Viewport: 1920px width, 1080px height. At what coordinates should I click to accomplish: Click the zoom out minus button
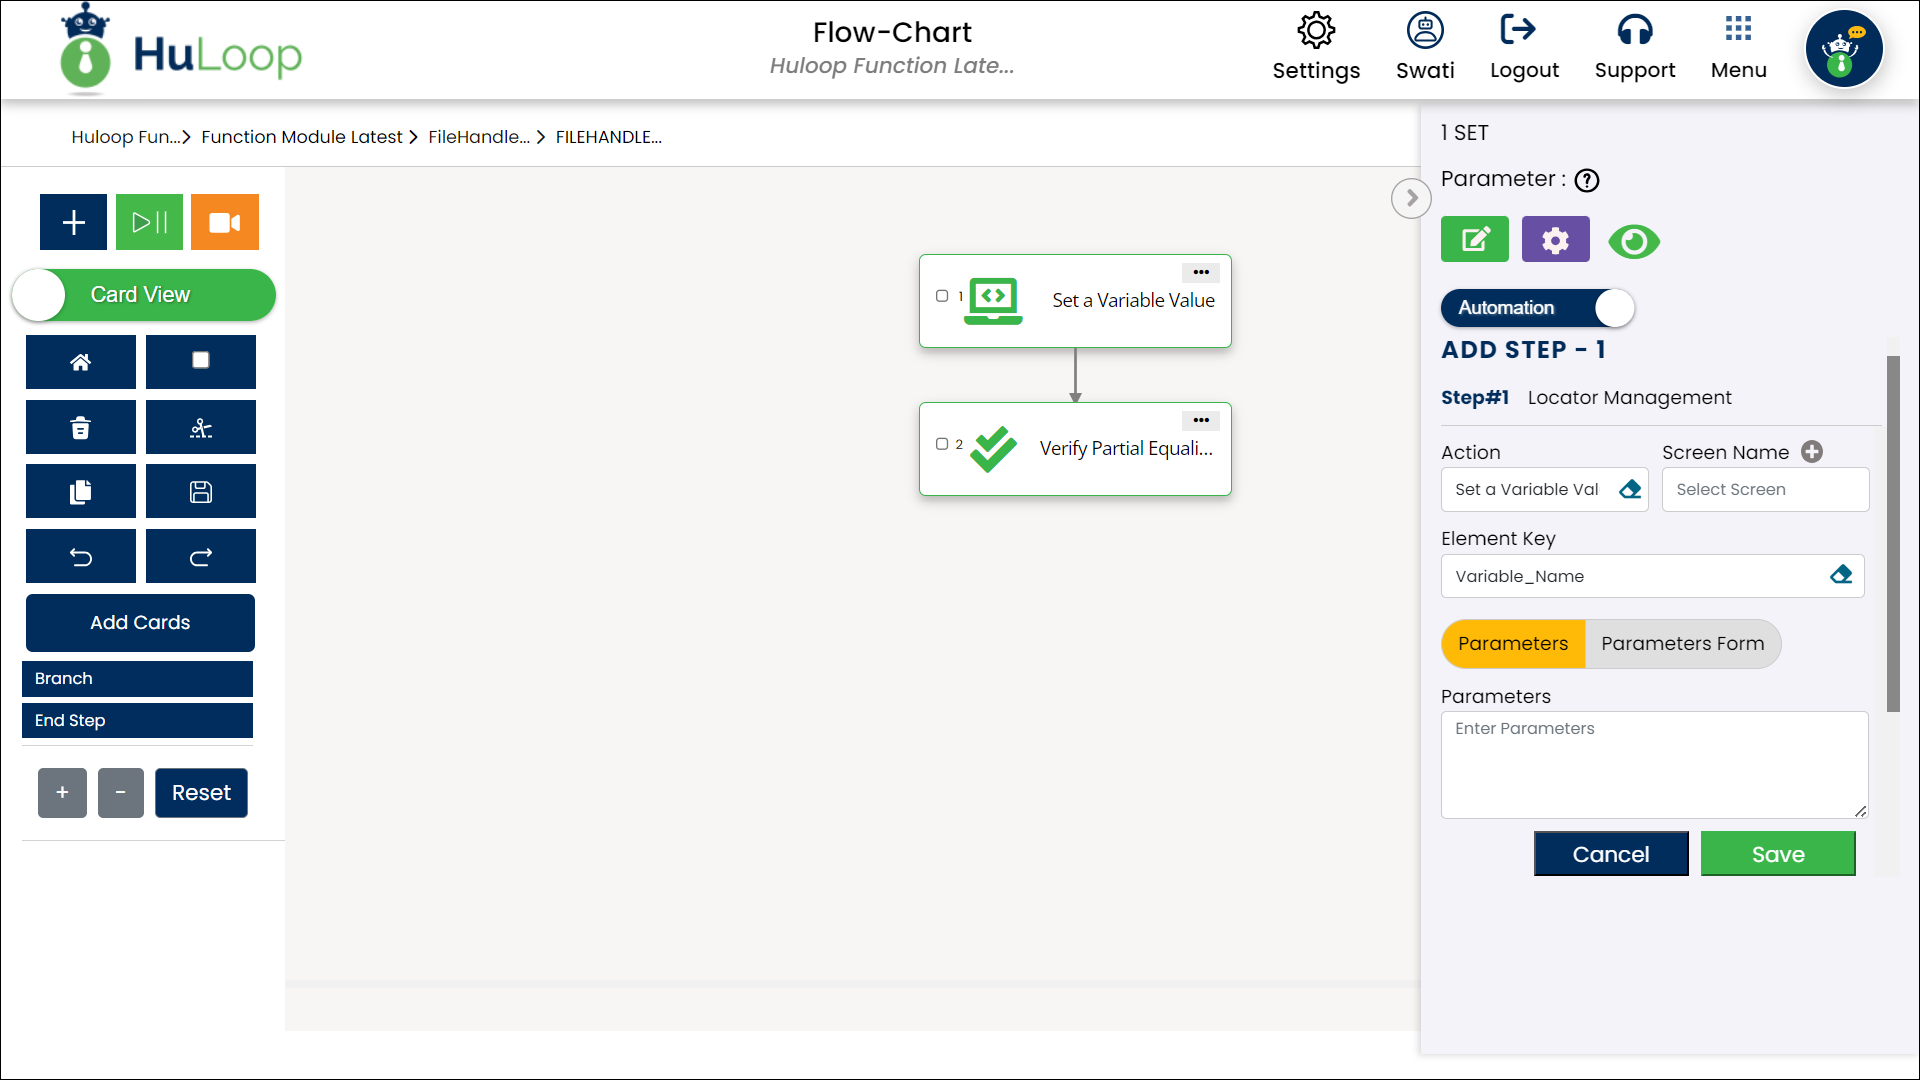121,793
